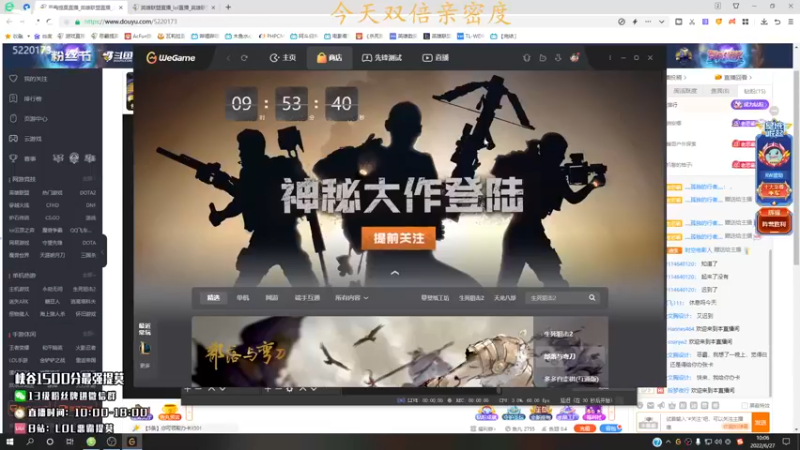Image resolution: width=800 pixels, height=450 pixels.
Task: Open the CFHD category link
Action: [53, 205]
